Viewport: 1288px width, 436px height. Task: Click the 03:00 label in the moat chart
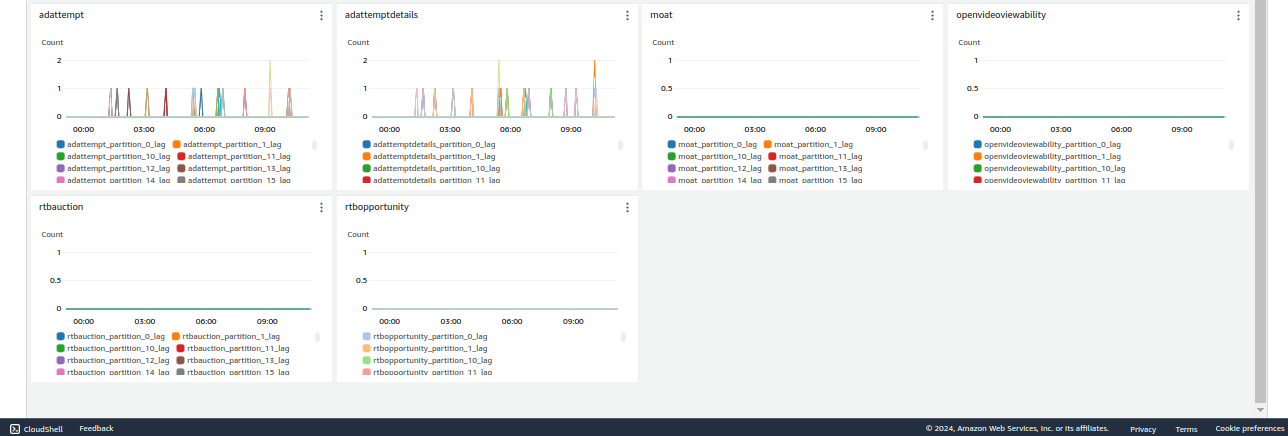pyautogui.click(x=755, y=129)
